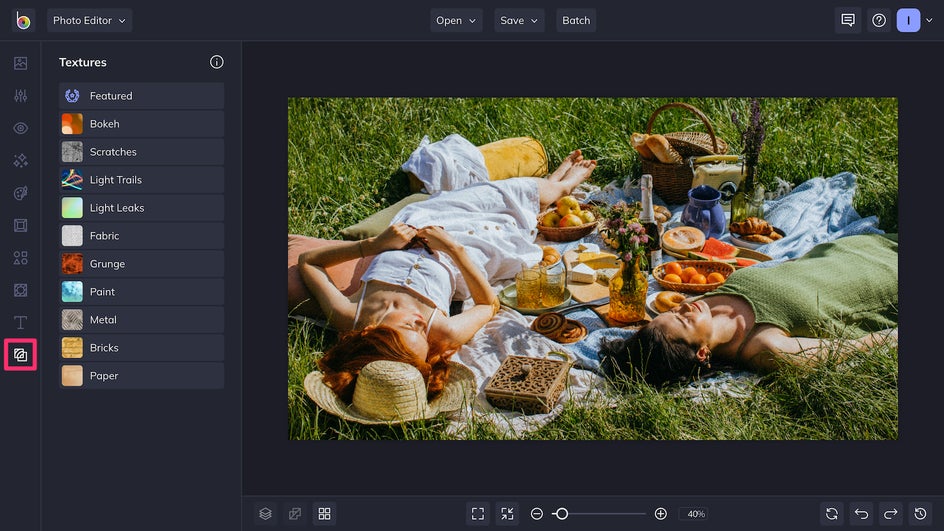944x531 pixels.
Task: Expand the account menu chevron
Action: click(930, 20)
